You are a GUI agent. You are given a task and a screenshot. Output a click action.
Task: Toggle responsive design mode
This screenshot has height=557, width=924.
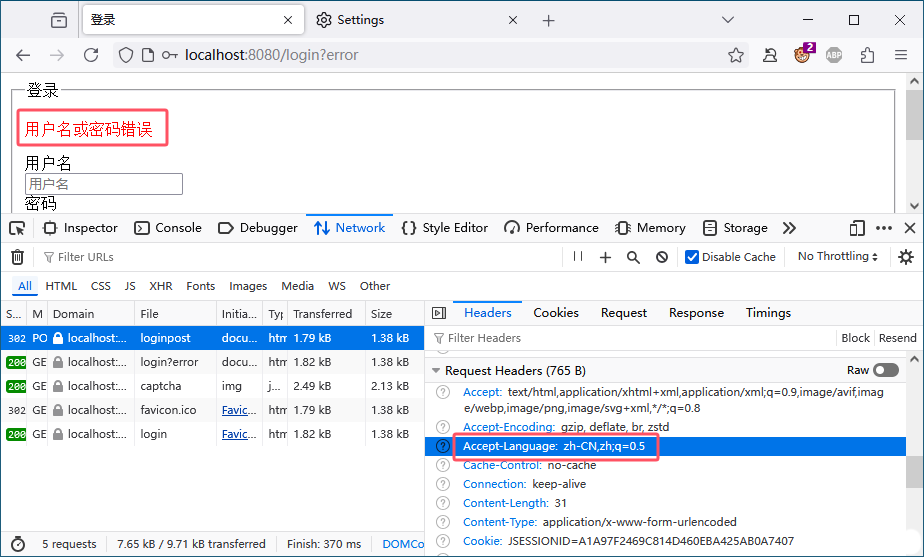(857, 228)
